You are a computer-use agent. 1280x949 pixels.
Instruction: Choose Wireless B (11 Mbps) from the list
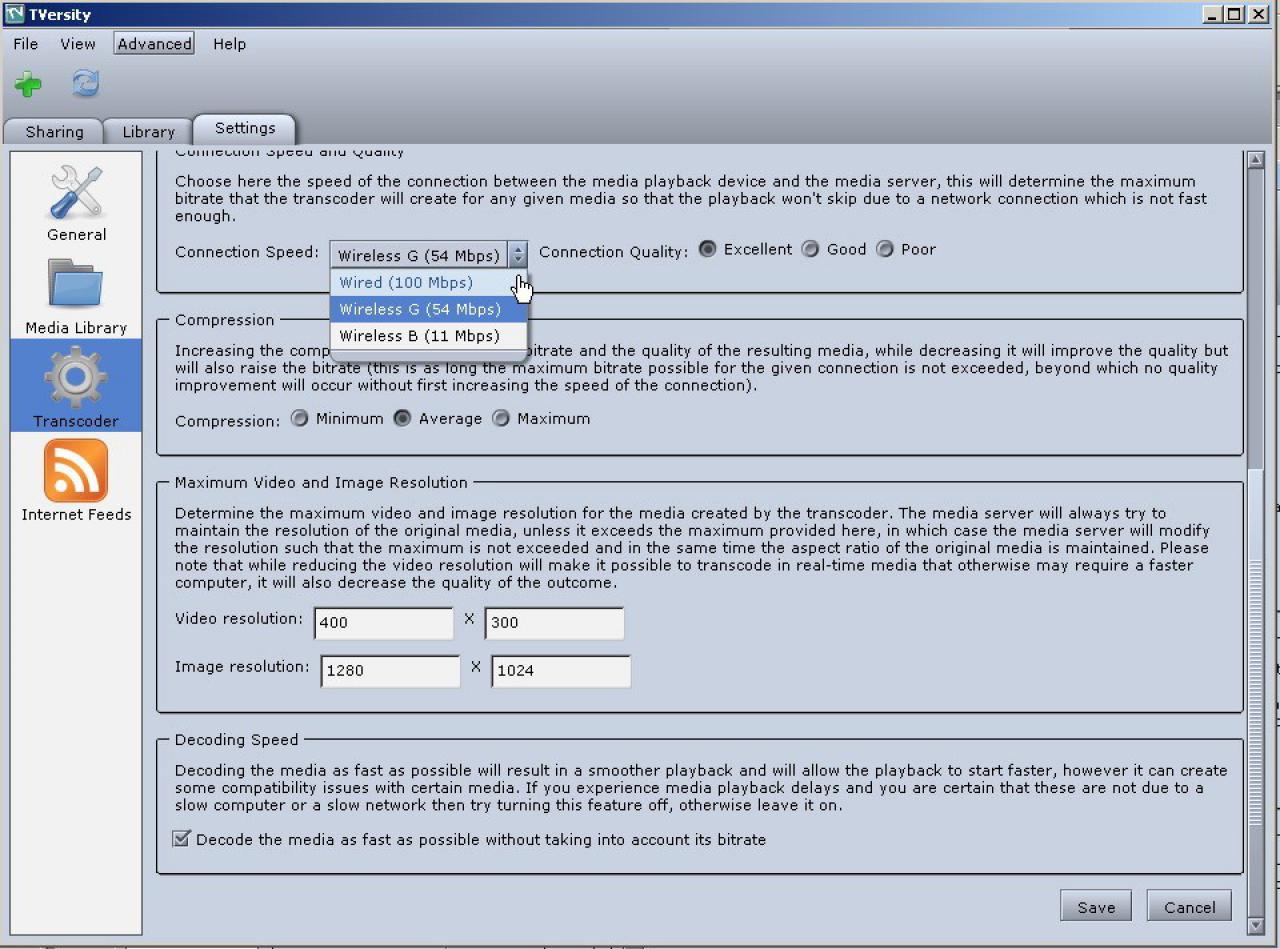(428, 336)
